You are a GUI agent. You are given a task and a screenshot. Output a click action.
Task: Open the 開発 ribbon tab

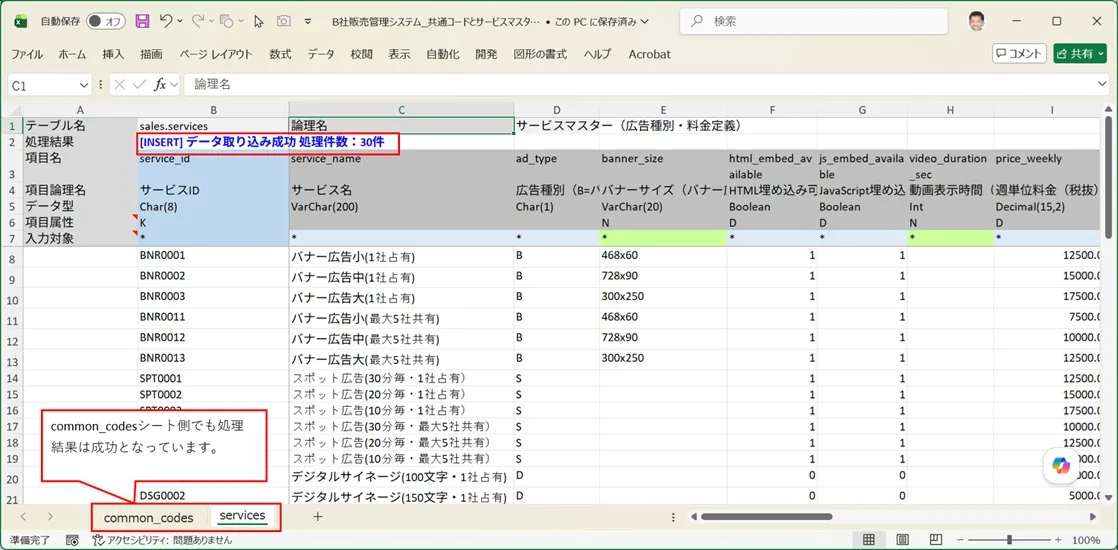click(486, 54)
